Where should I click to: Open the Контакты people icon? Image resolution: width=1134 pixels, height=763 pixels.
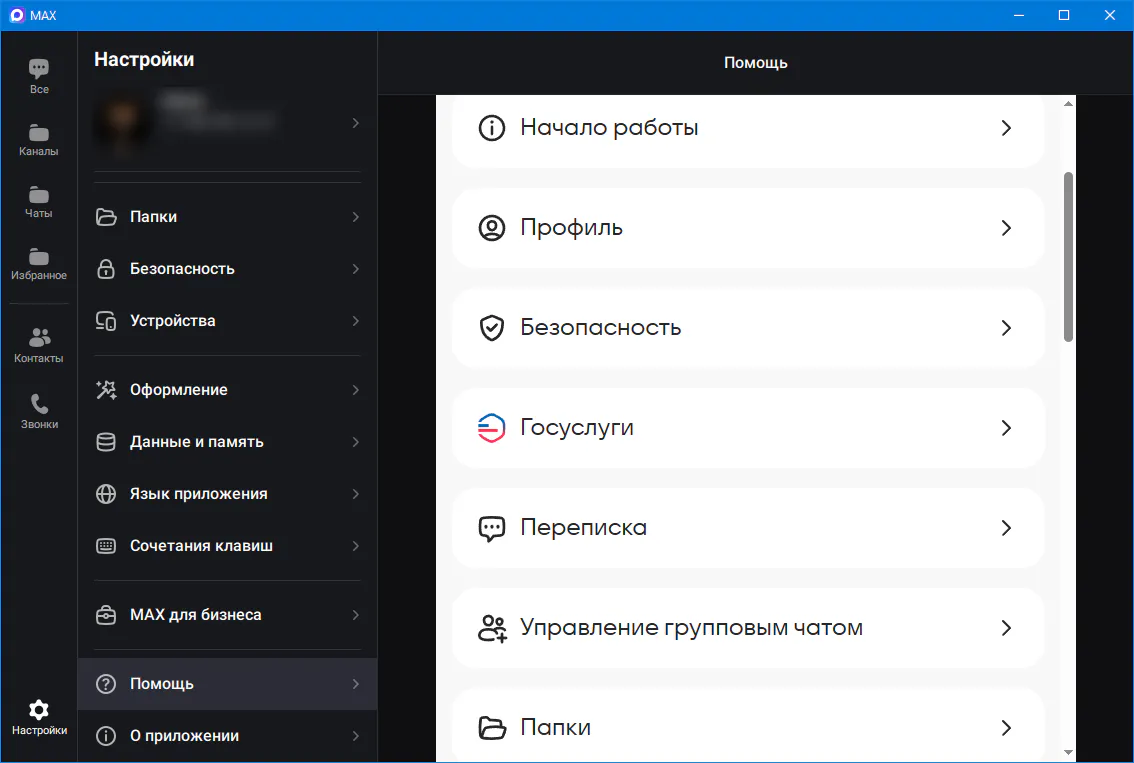pos(39,337)
